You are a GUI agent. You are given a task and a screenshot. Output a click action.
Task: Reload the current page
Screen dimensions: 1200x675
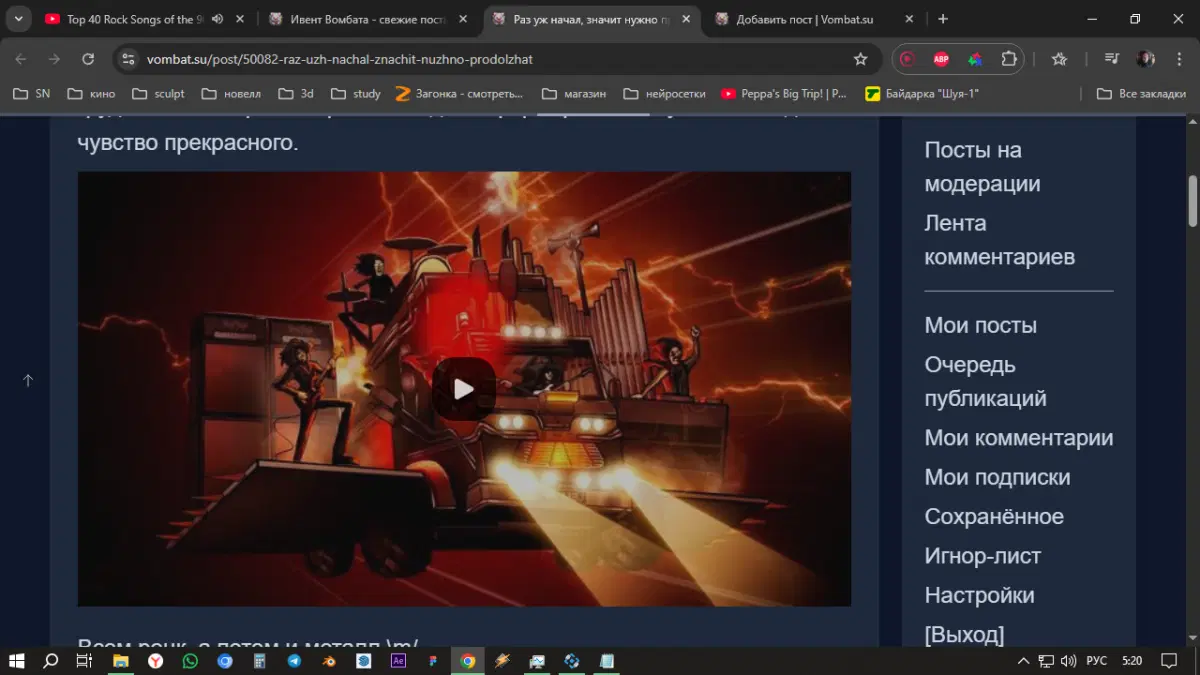pos(88,59)
